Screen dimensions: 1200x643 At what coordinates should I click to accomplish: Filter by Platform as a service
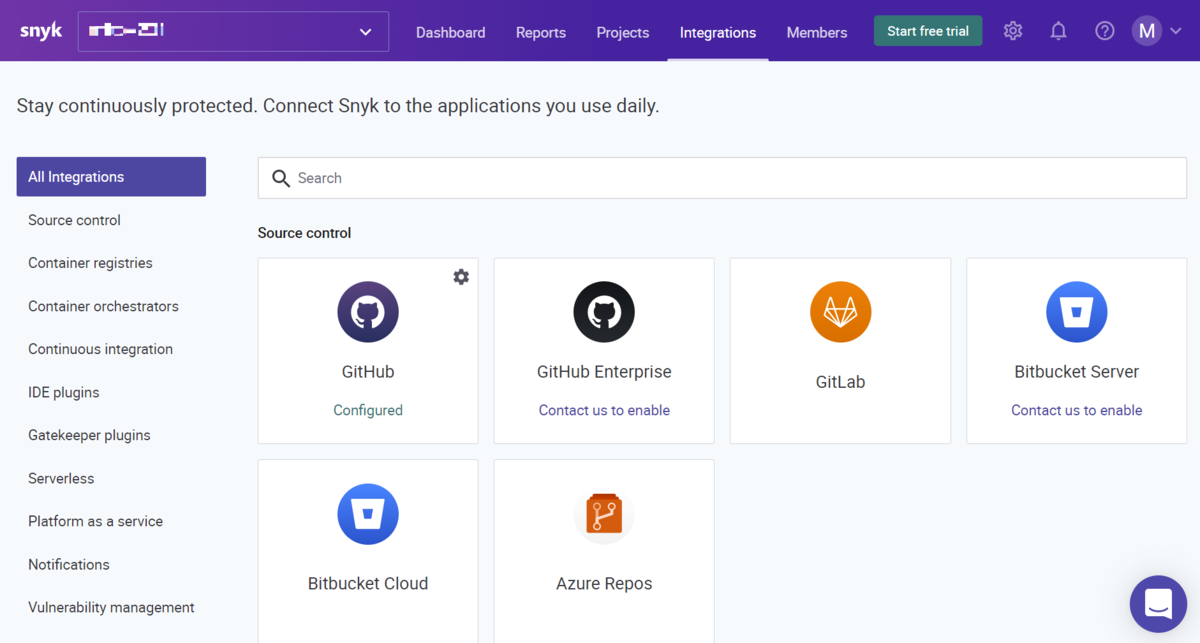[95, 521]
